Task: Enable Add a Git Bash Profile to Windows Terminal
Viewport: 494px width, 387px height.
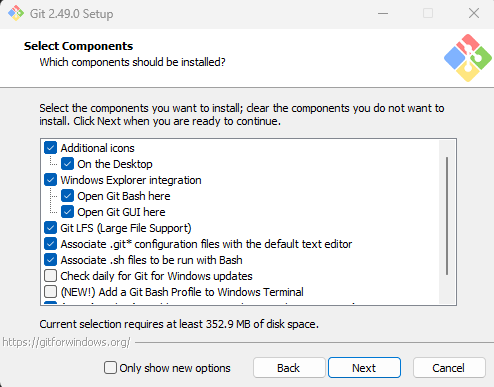Action: 50,292
